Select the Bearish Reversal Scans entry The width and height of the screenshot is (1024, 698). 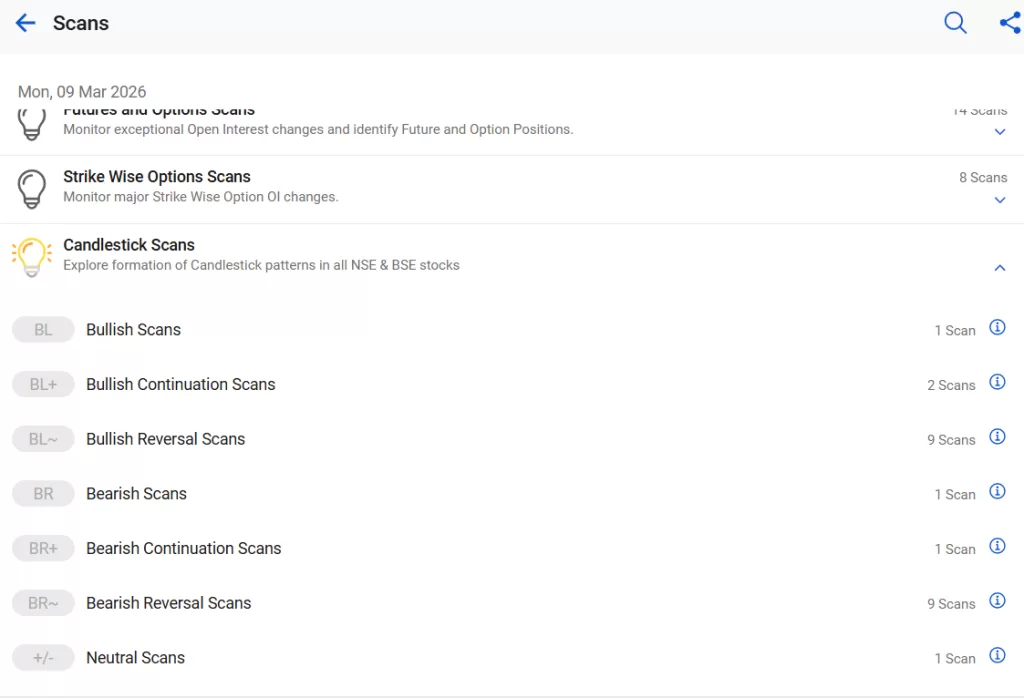pos(169,603)
